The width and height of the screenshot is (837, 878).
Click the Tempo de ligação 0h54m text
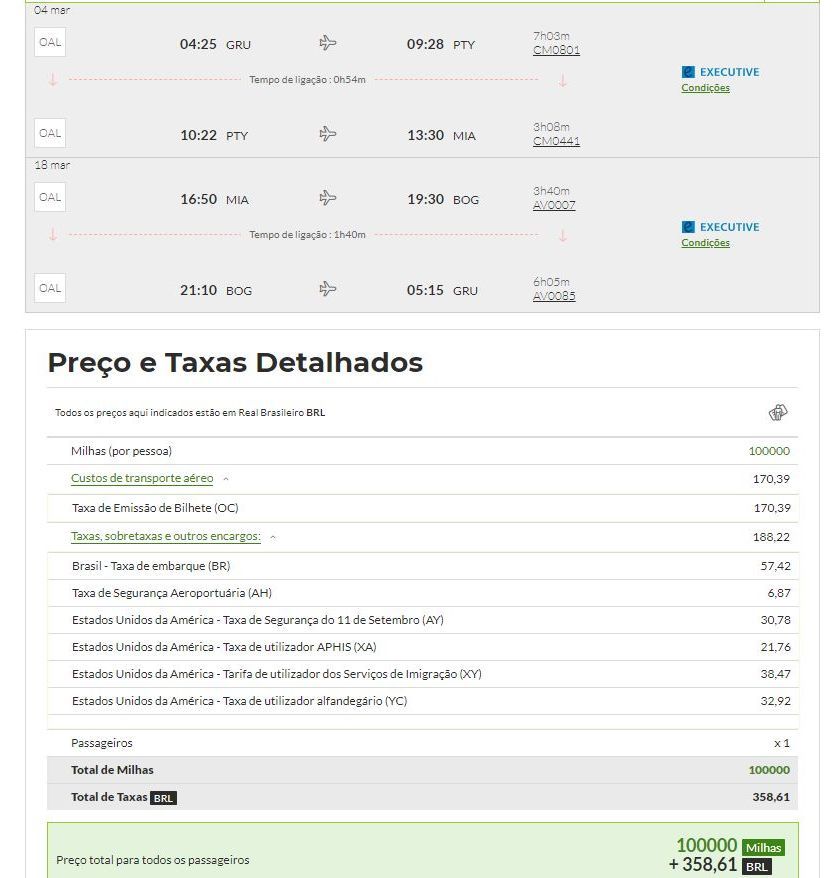(307, 80)
